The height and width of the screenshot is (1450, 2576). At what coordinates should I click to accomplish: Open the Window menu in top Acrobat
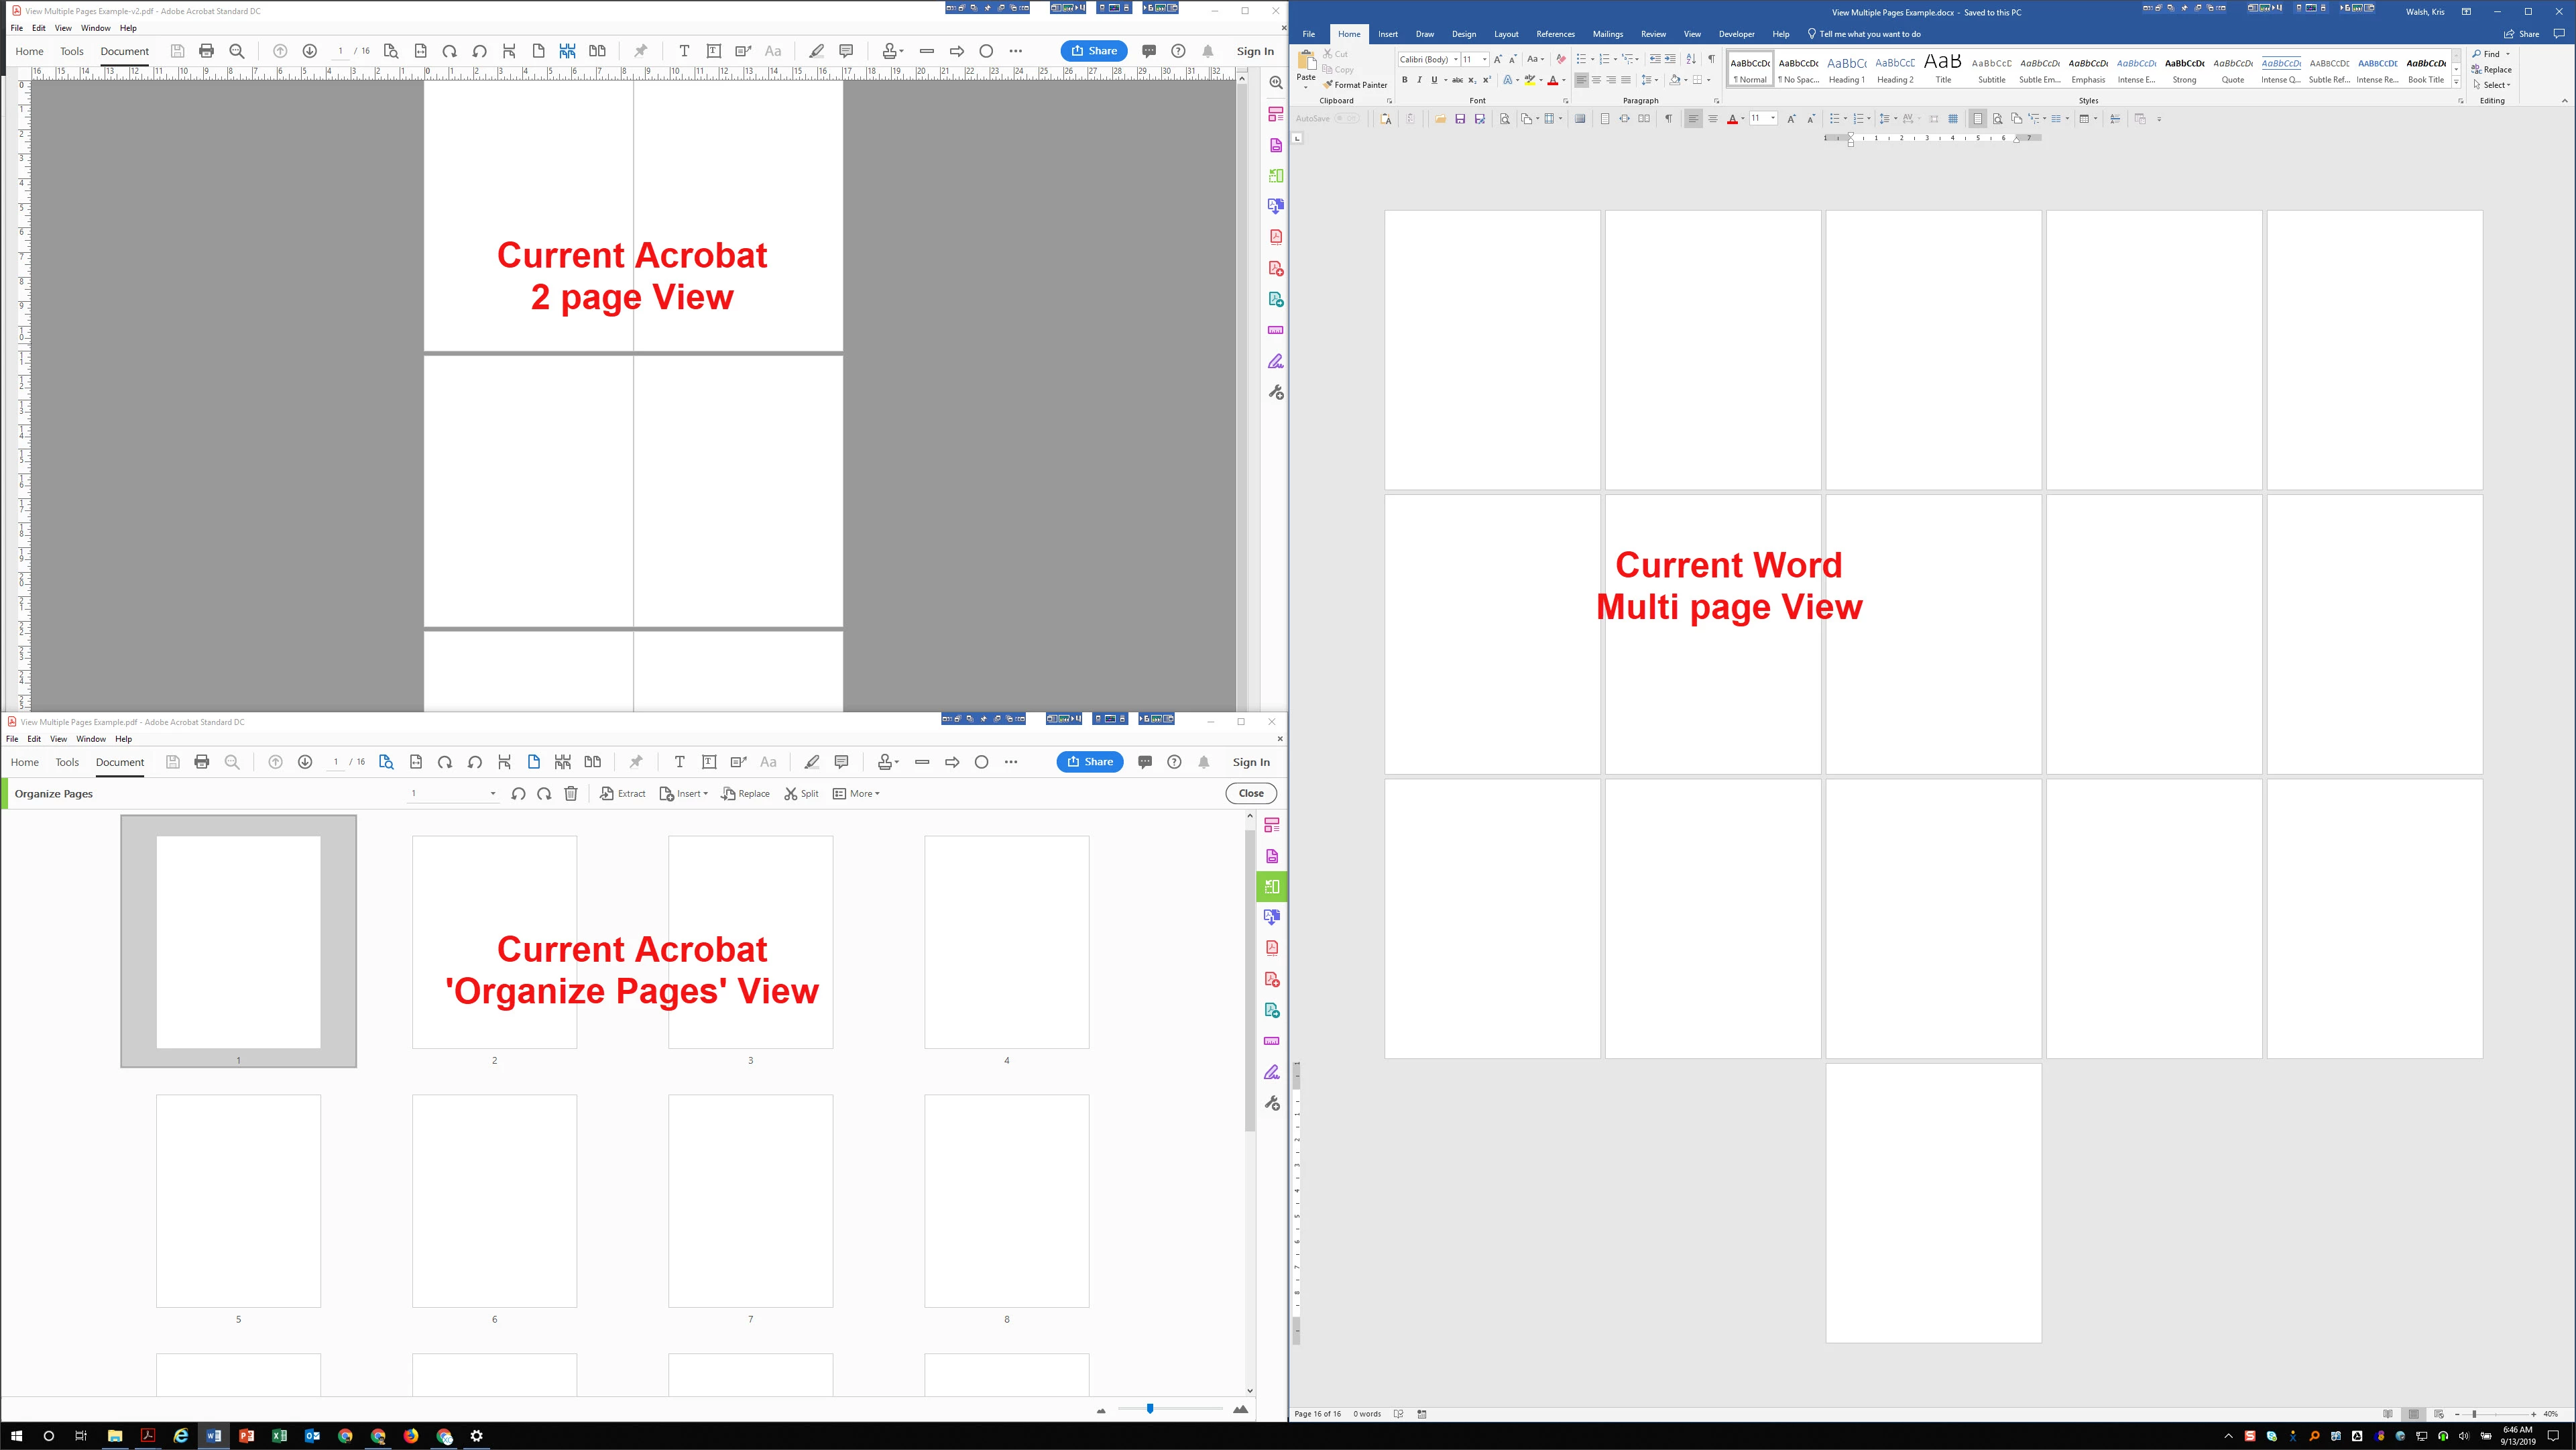tap(95, 28)
